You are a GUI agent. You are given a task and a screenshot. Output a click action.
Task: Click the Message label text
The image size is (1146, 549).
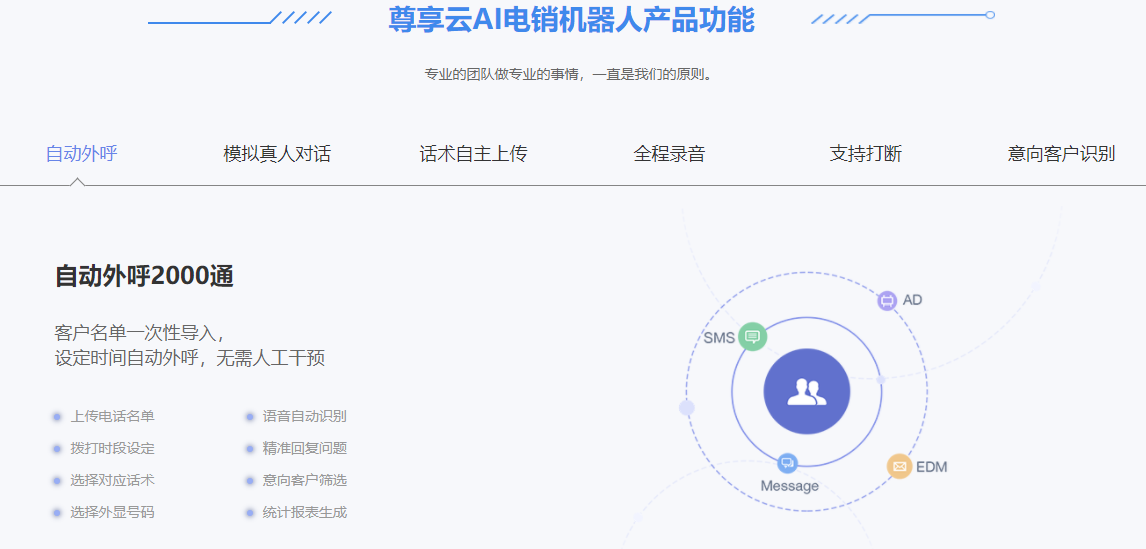tap(789, 486)
